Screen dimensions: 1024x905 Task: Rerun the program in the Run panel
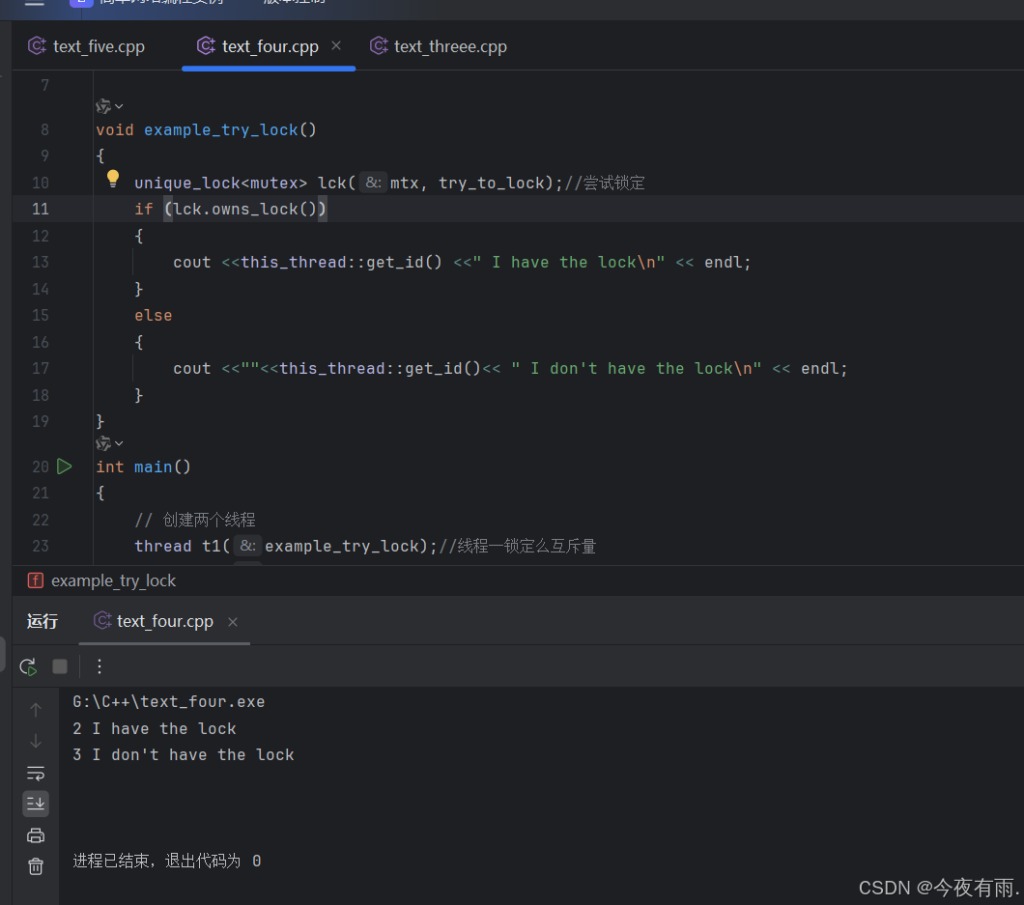pyautogui.click(x=27, y=666)
